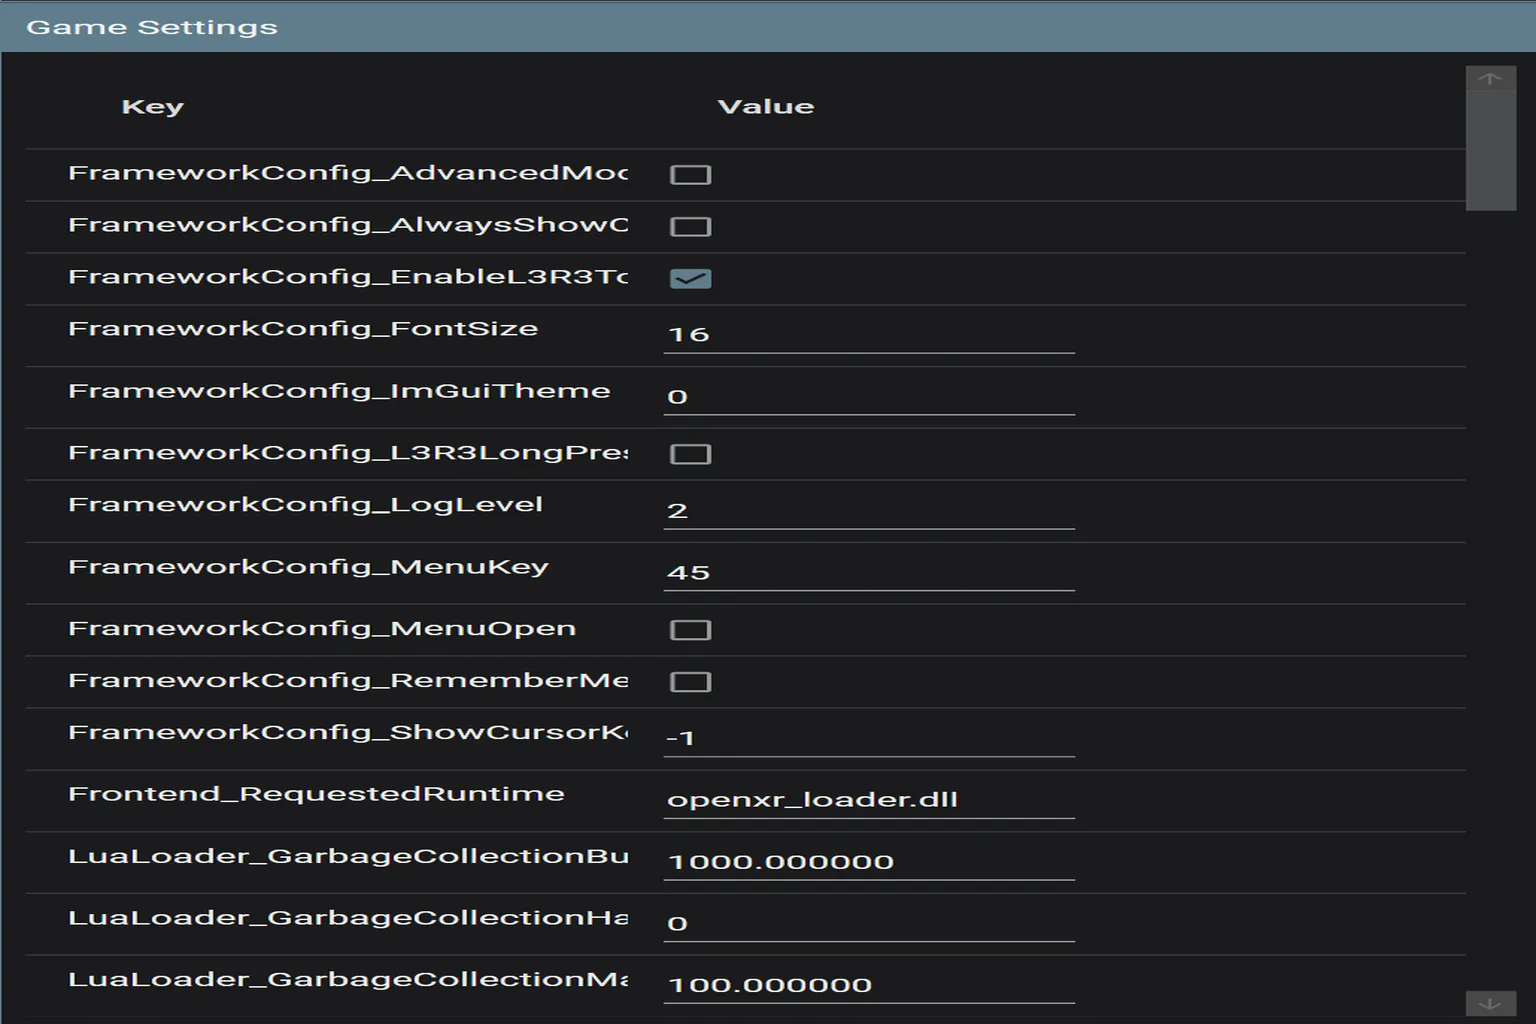Select FrameworkConfig_MenuKey key label
The height and width of the screenshot is (1024, 1536).
pos(308,567)
